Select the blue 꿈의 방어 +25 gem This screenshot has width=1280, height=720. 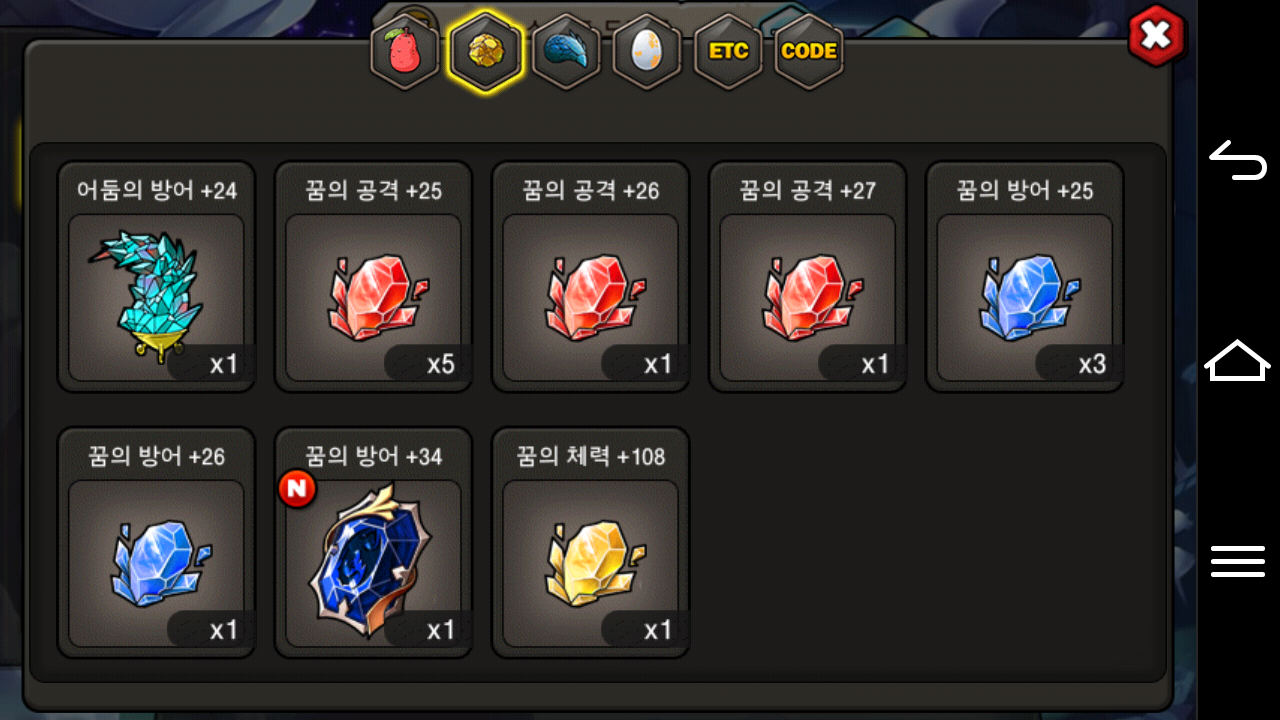click(x=1024, y=277)
